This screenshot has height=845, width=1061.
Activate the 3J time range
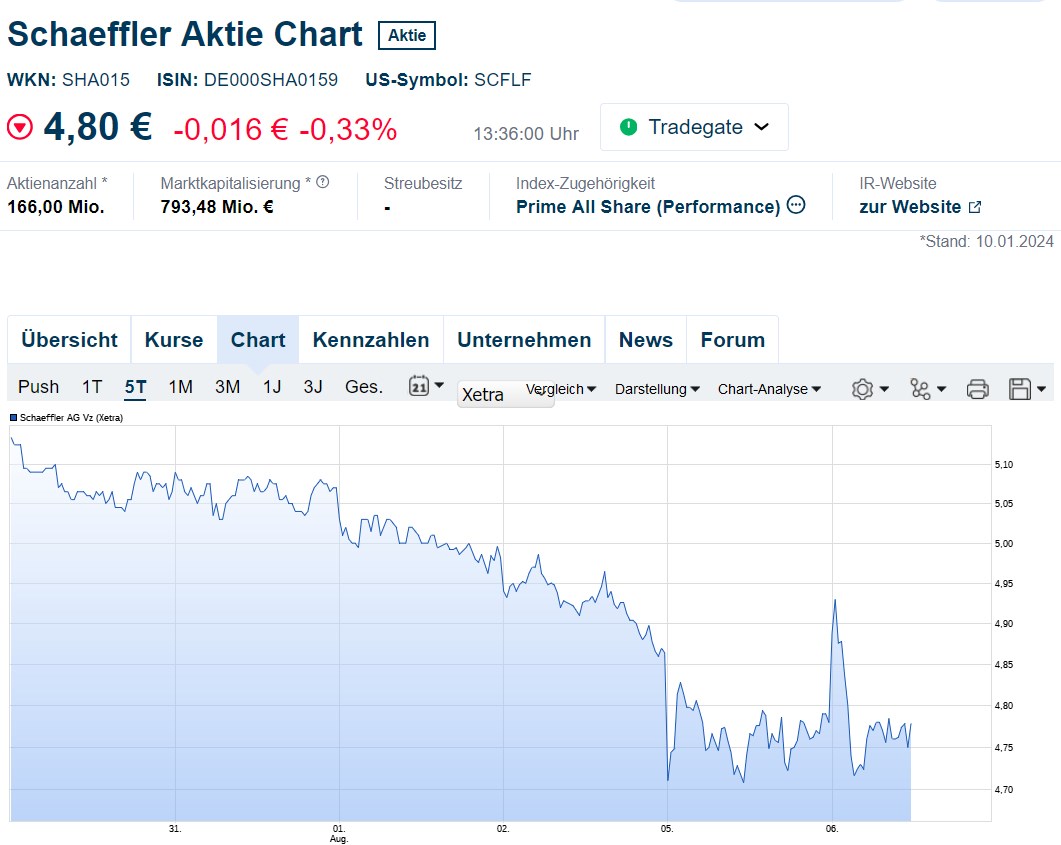[x=312, y=386]
